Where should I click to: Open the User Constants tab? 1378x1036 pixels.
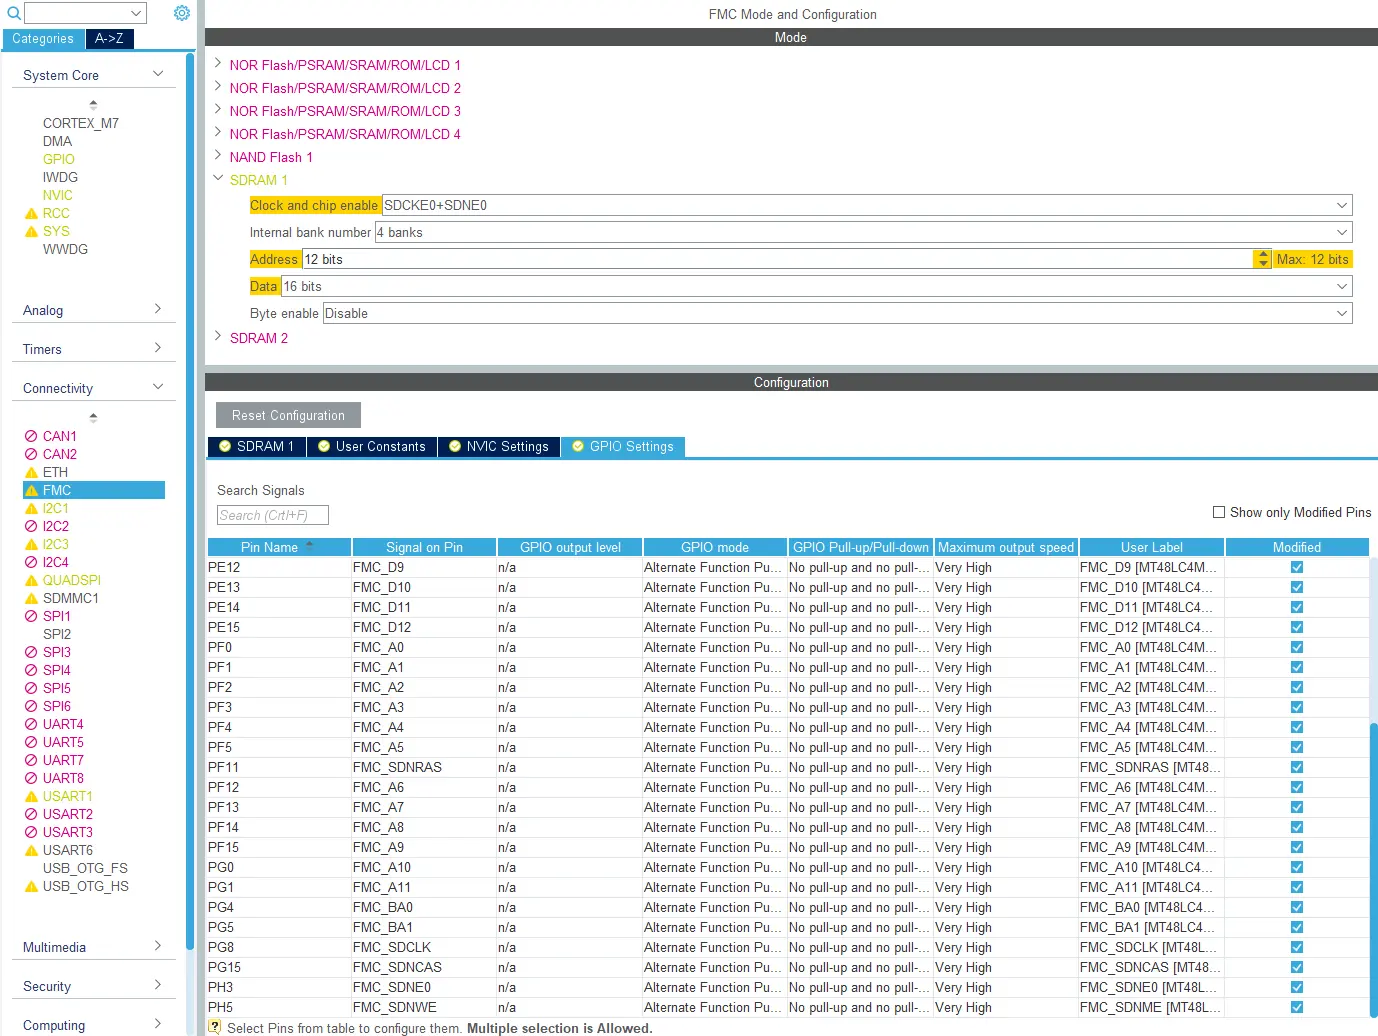372,447
